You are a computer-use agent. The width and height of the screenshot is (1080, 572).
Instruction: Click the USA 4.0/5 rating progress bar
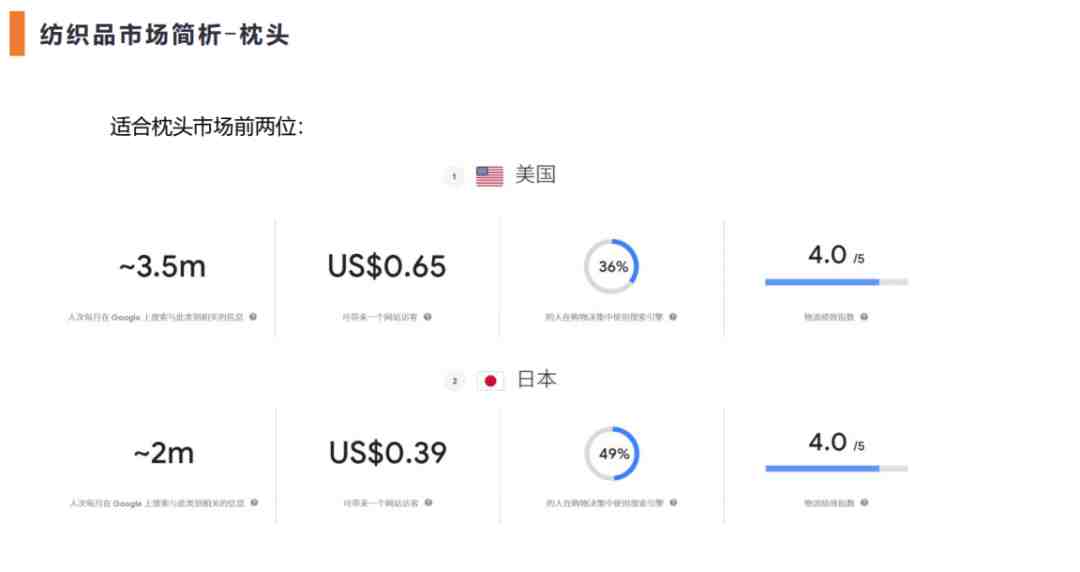pyautogui.click(x=836, y=282)
